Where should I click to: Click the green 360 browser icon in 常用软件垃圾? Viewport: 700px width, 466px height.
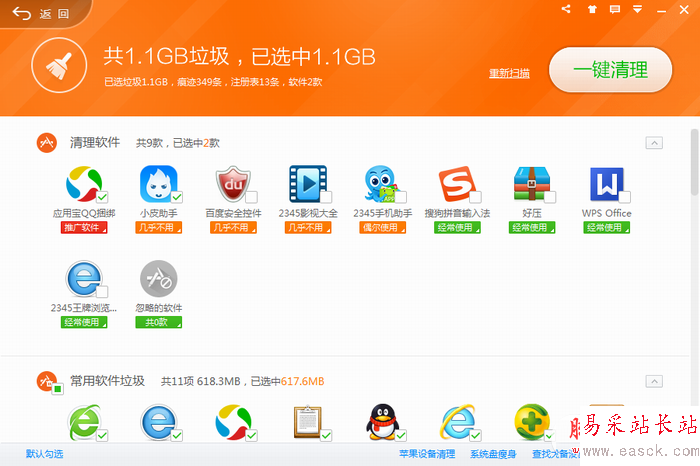[x=84, y=422]
